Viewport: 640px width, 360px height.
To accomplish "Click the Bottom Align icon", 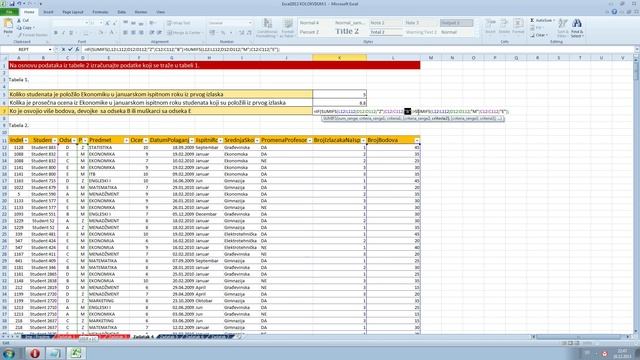I will point(141,23).
